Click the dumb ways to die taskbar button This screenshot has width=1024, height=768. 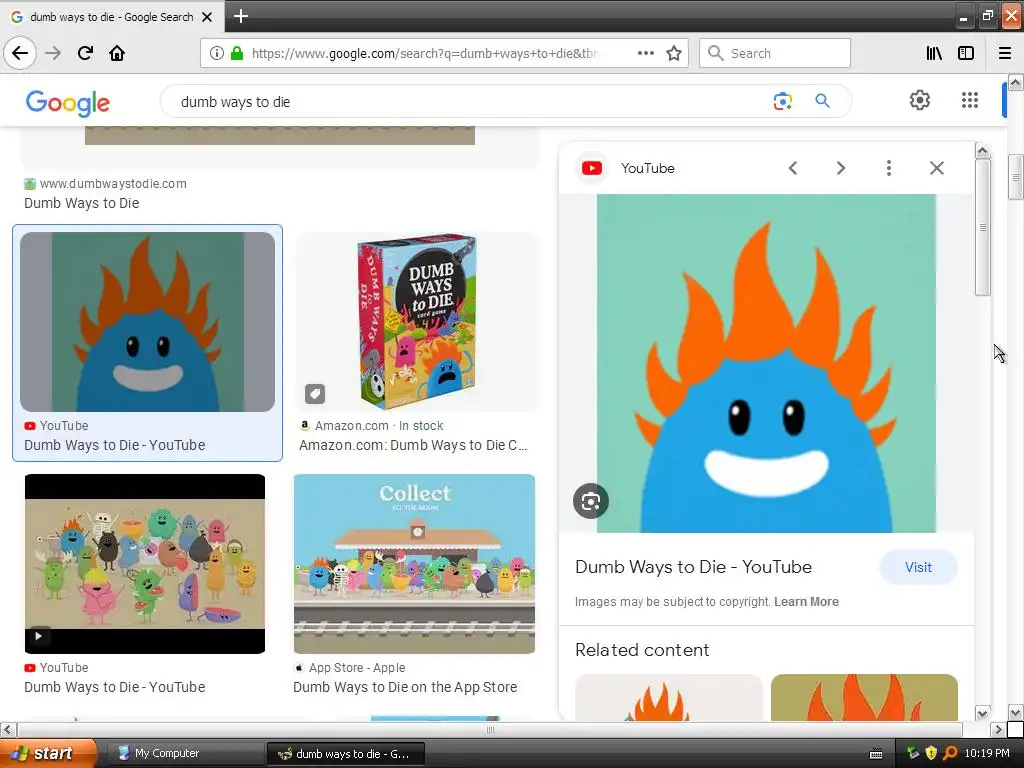click(x=346, y=754)
